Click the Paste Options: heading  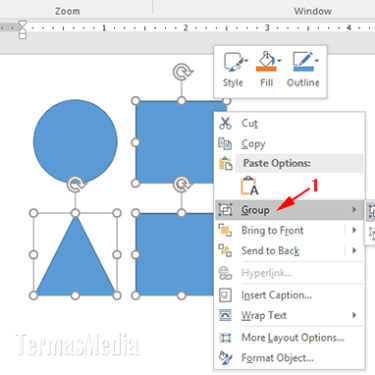[x=277, y=163]
